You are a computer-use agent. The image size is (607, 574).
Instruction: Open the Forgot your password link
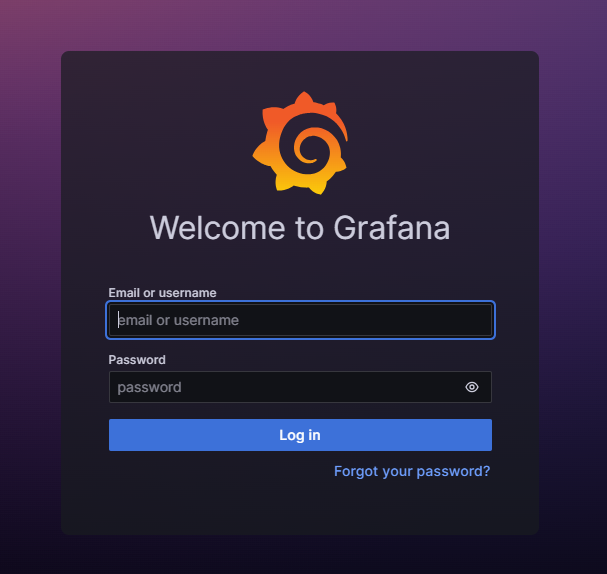tap(412, 471)
